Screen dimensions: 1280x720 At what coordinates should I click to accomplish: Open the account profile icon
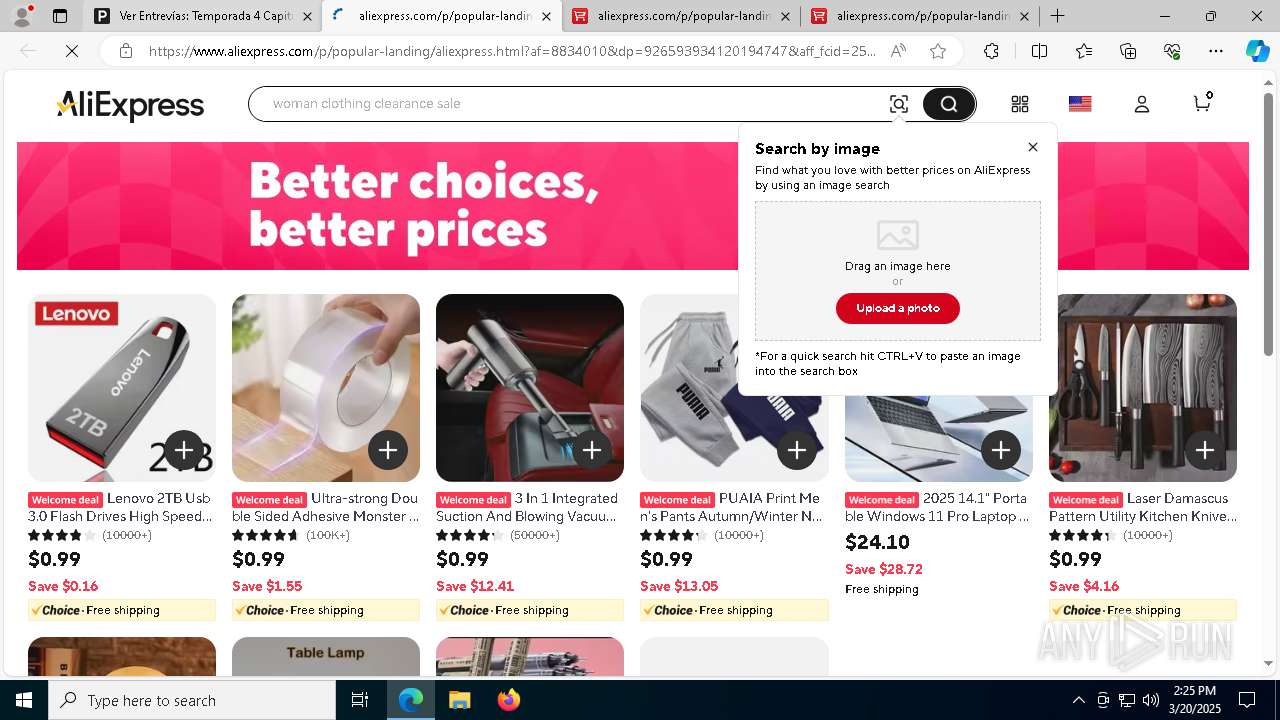(1142, 104)
